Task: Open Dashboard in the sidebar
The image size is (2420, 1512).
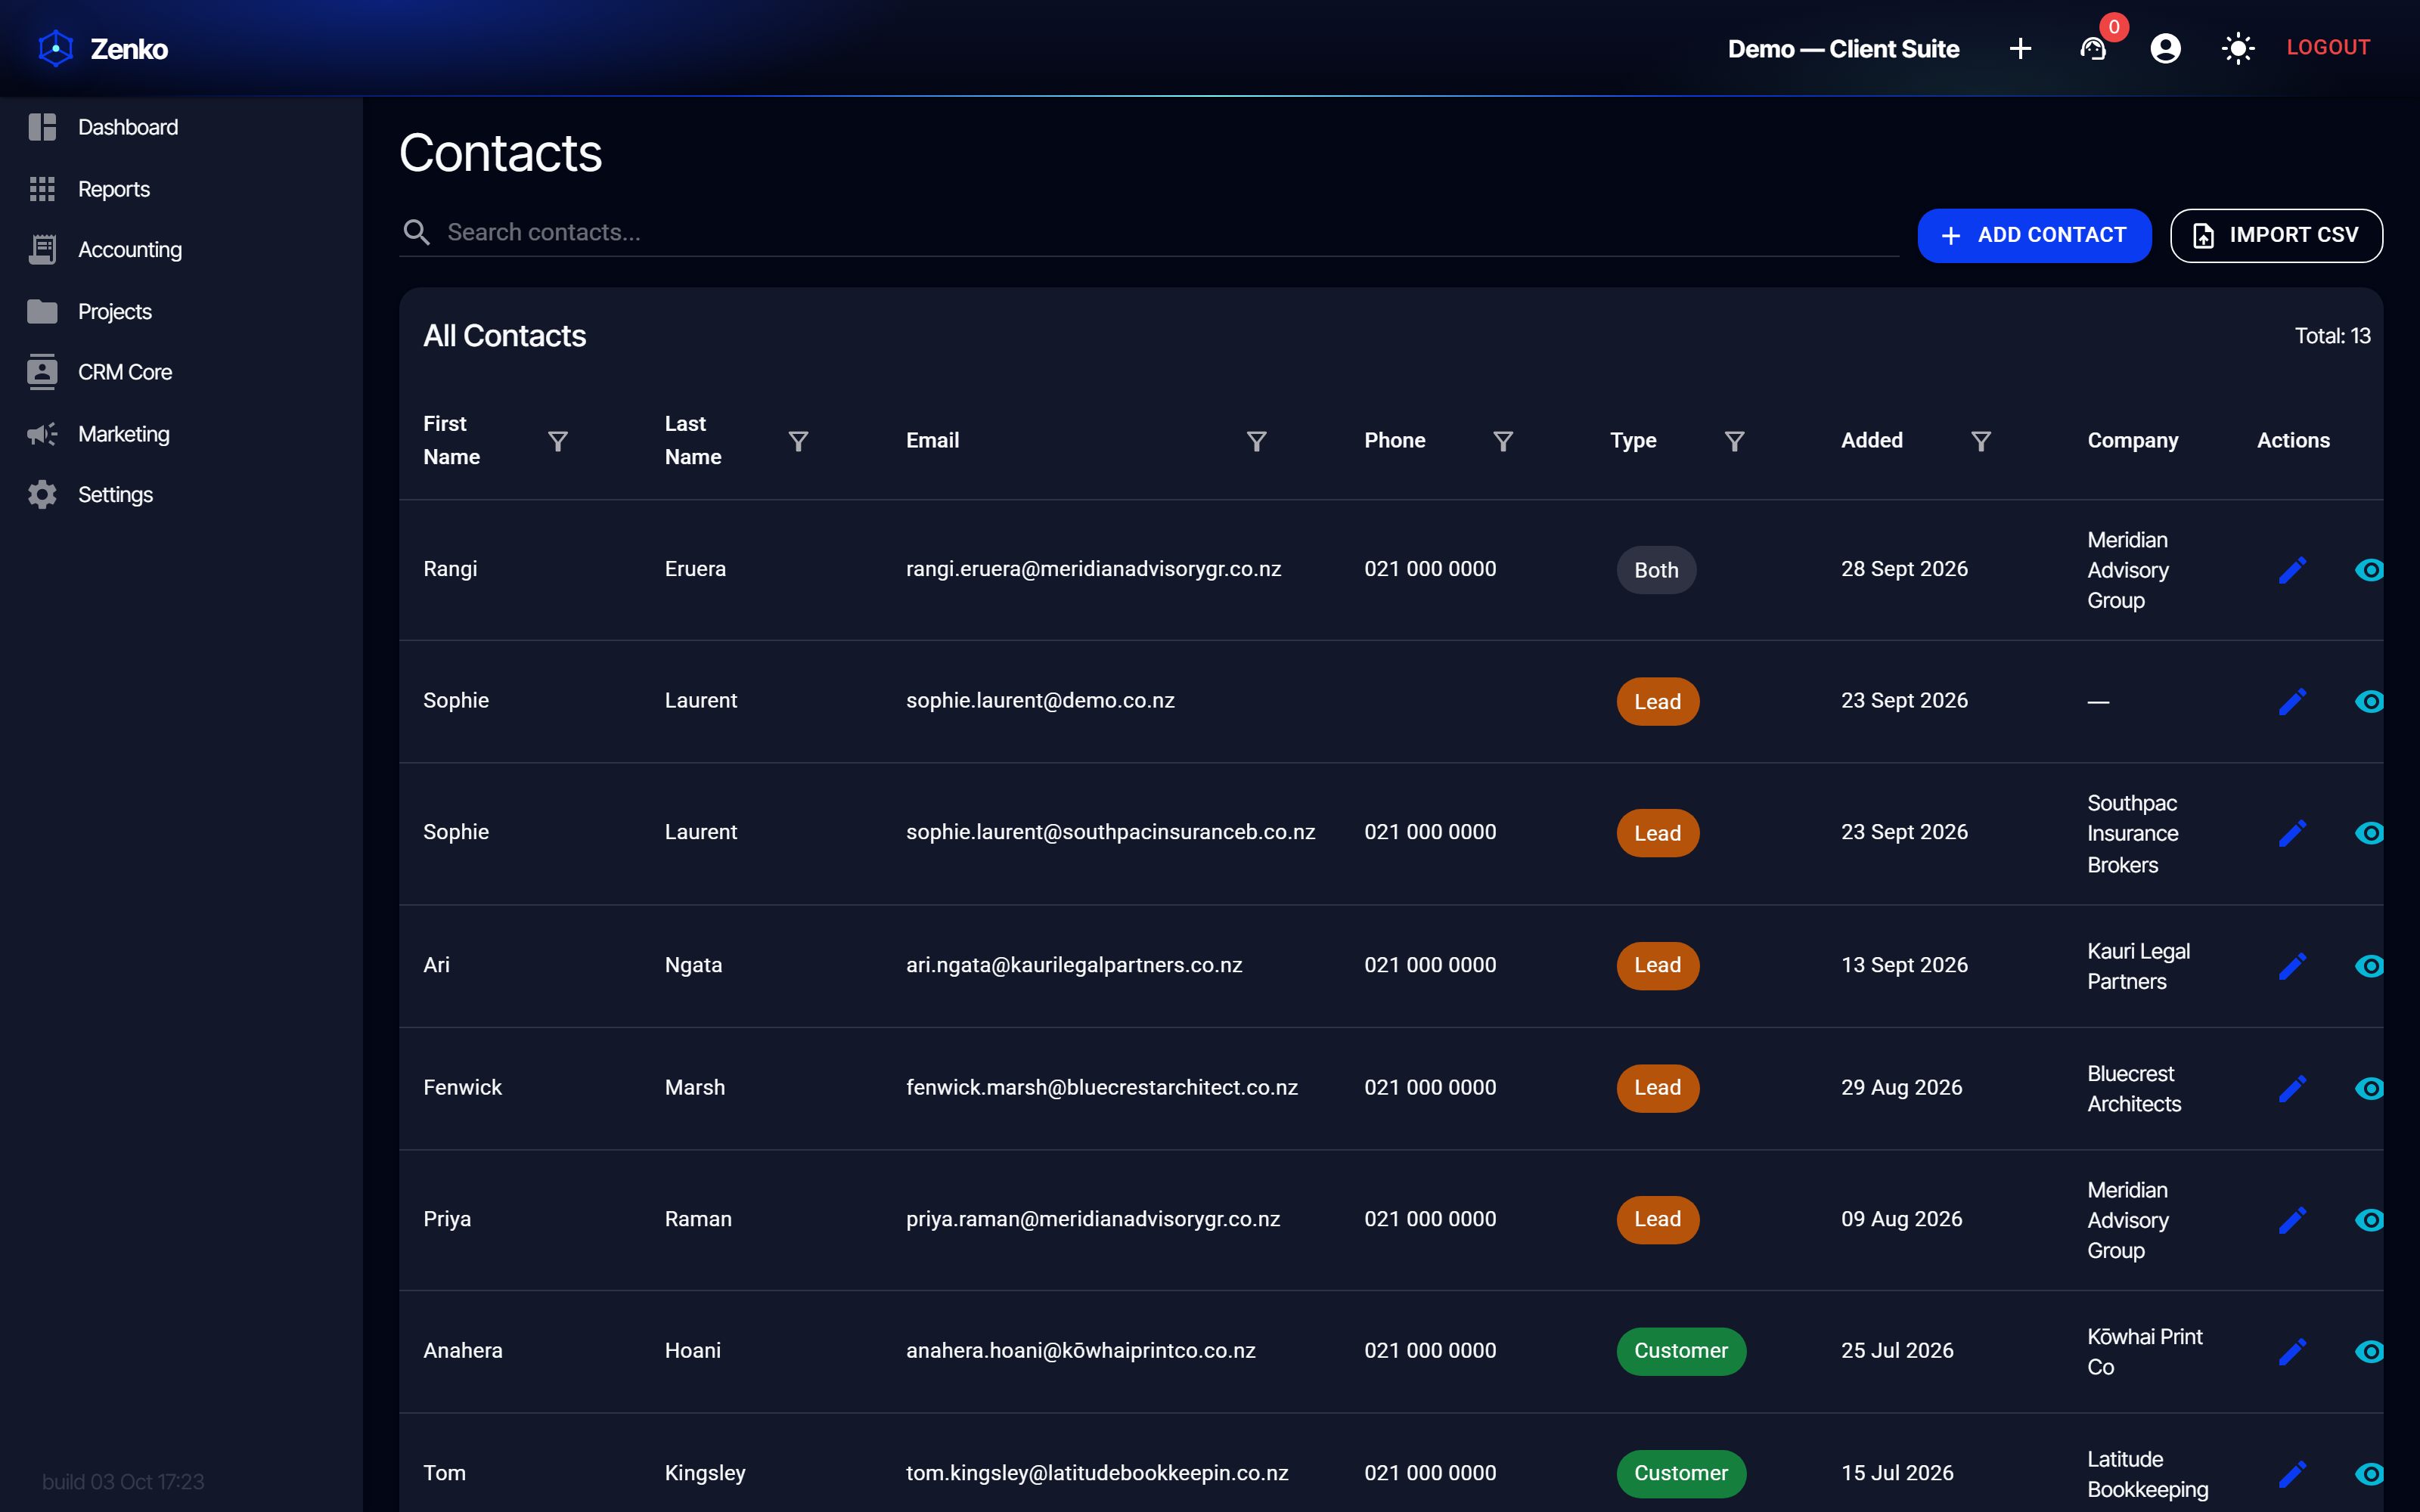Action: [181, 127]
